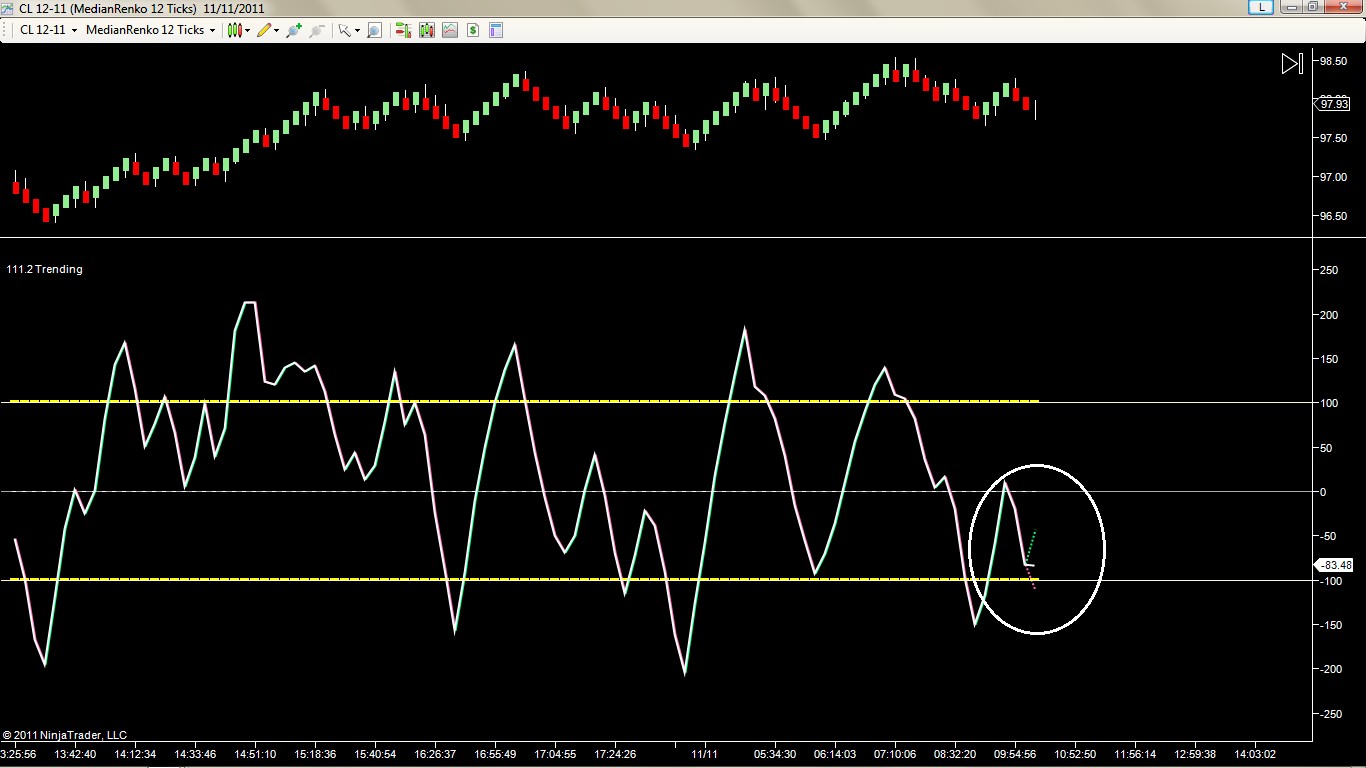Jump to last bar using arrow icon

1292,64
